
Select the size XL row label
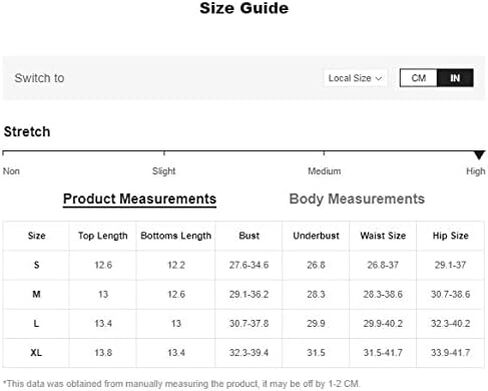(36, 353)
